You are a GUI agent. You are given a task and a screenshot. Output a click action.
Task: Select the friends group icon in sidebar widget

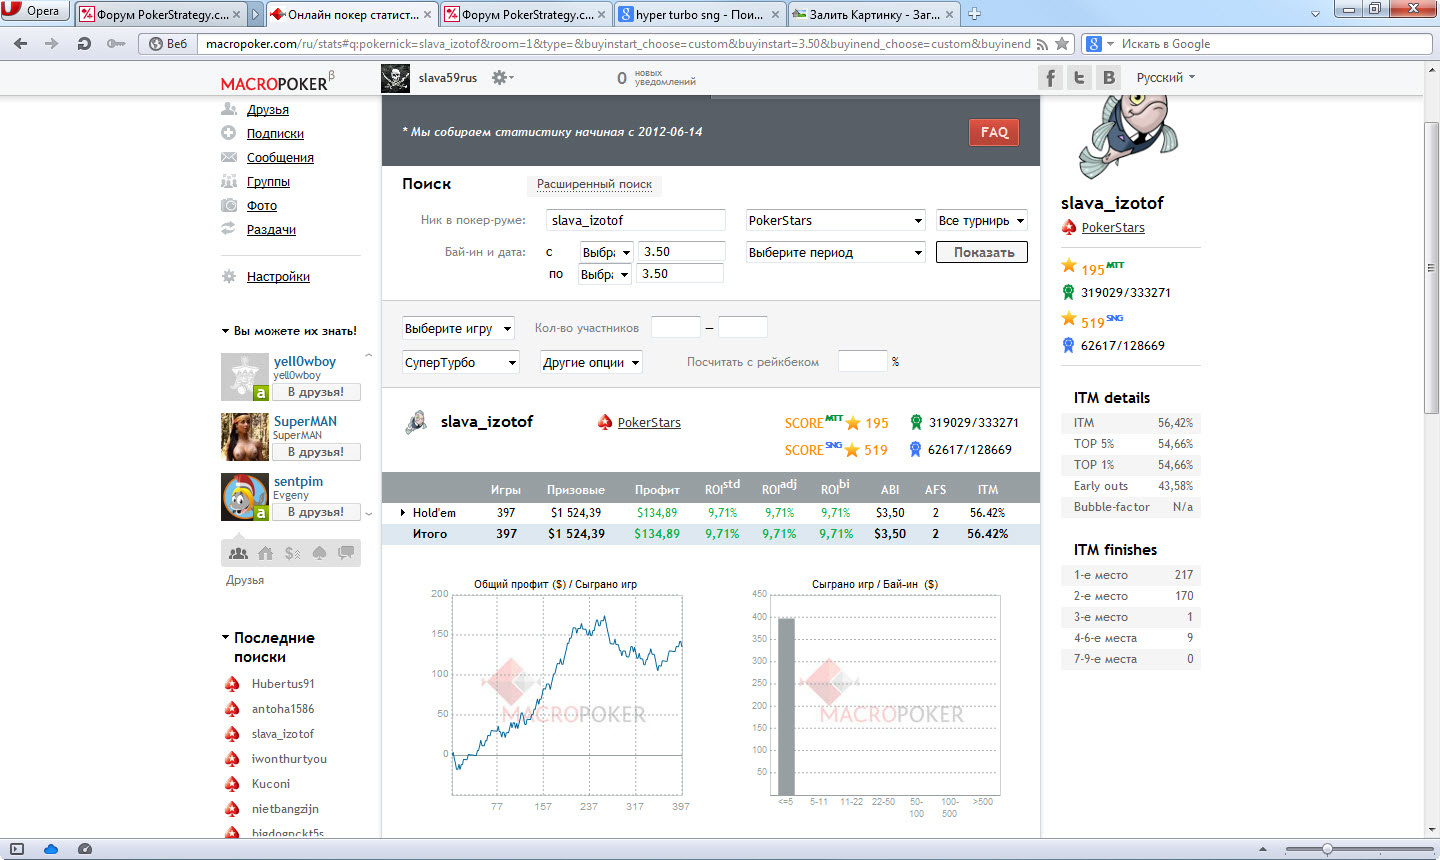tap(238, 552)
